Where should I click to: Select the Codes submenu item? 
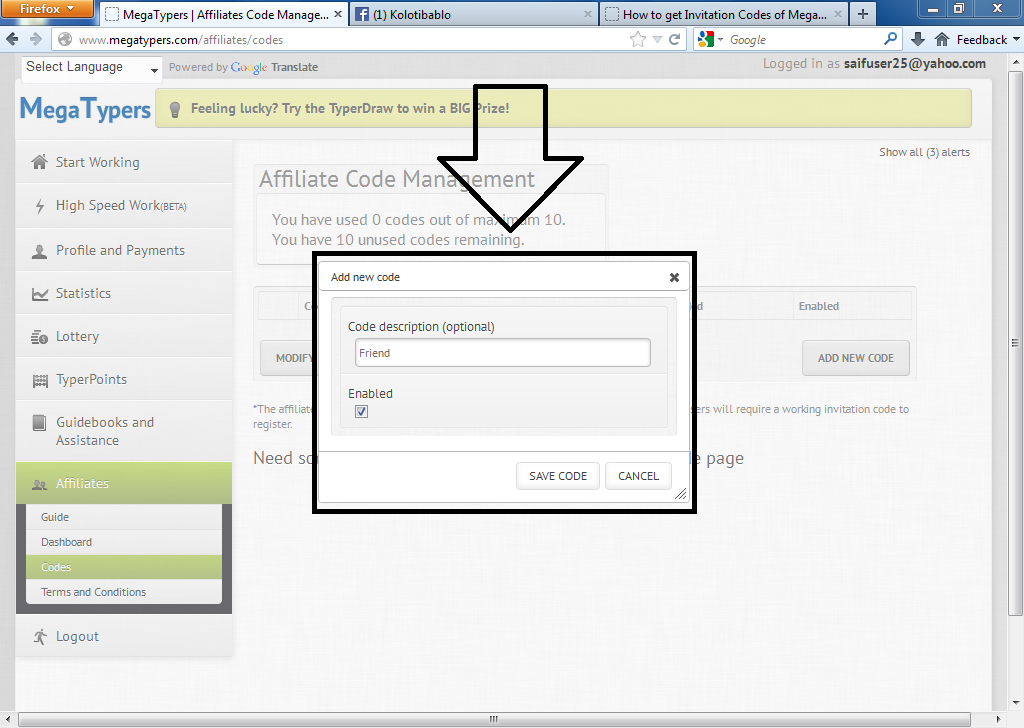tap(124, 567)
